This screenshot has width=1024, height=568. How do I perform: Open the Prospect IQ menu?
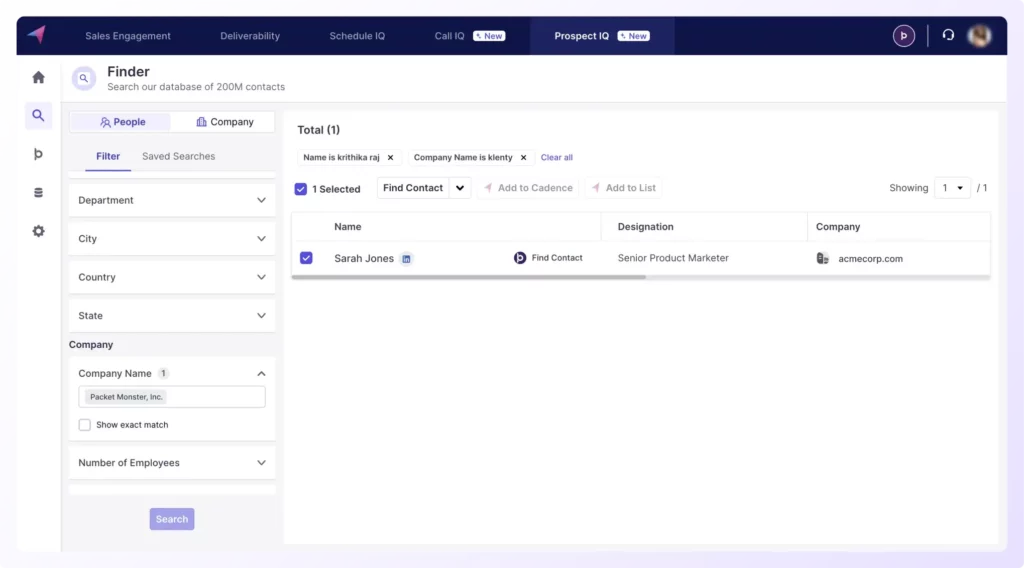pyautogui.click(x=601, y=36)
